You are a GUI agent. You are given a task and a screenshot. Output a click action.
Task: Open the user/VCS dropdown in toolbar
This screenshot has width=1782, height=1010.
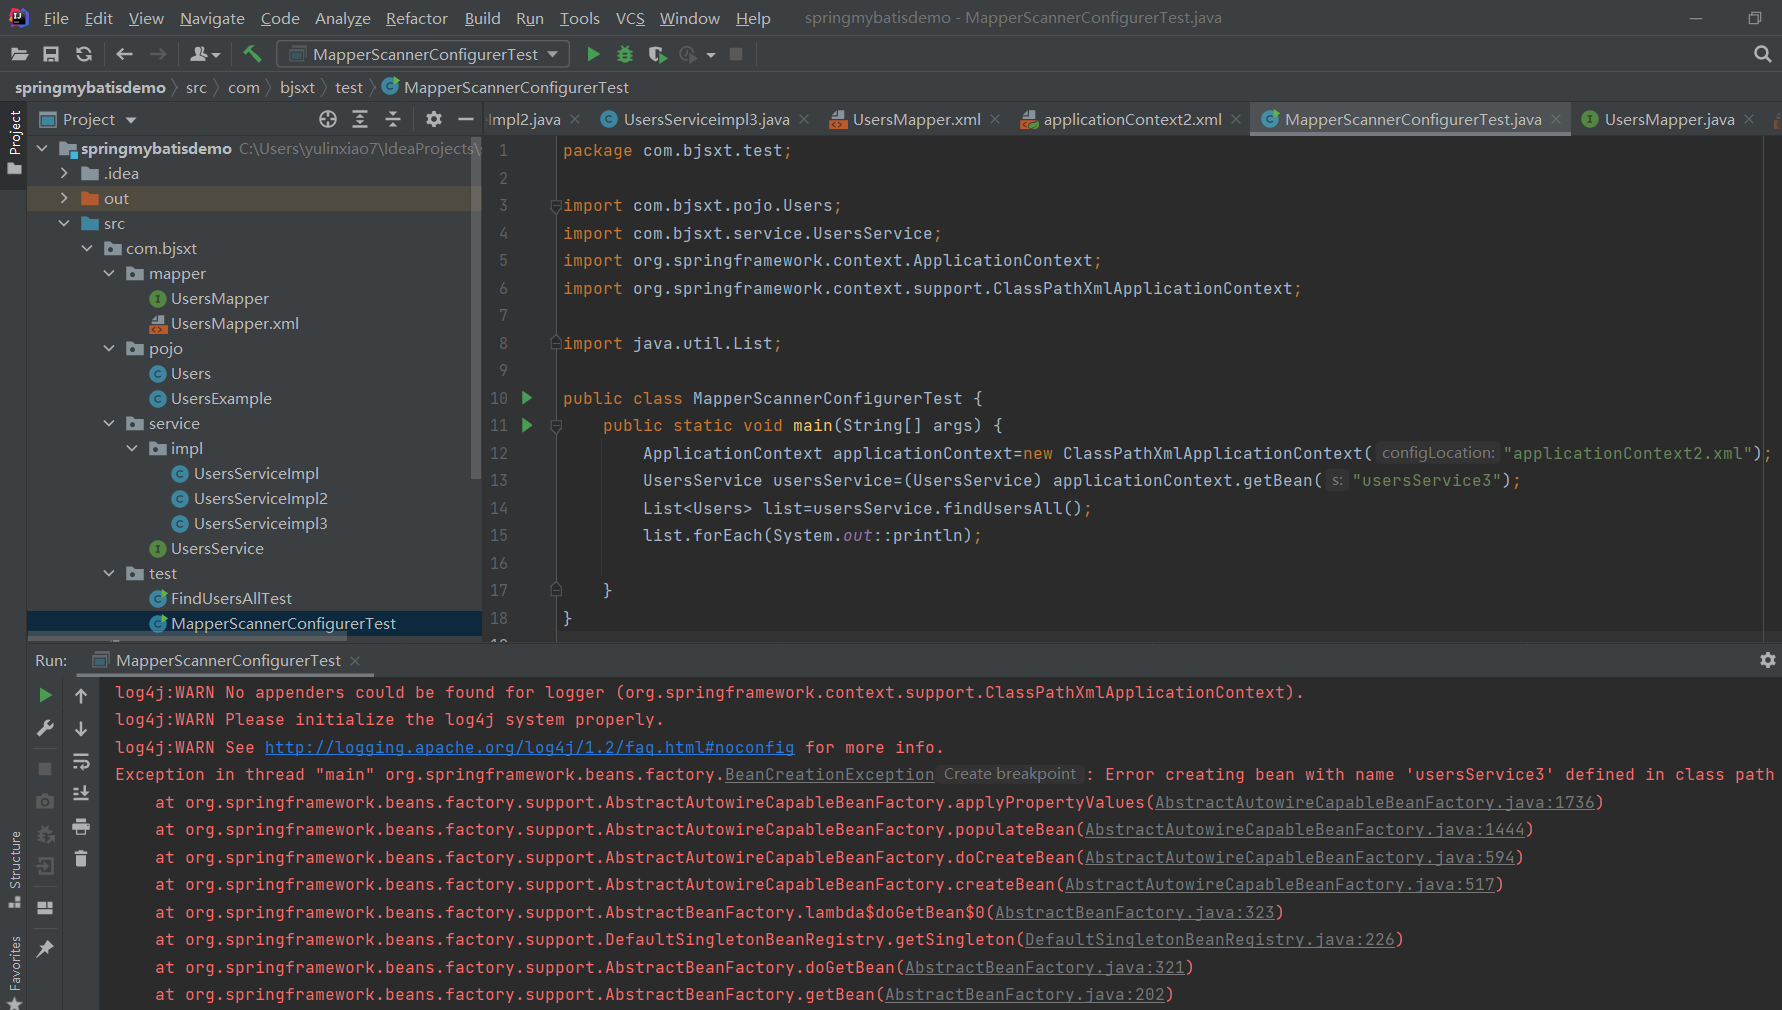tap(205, 54)
